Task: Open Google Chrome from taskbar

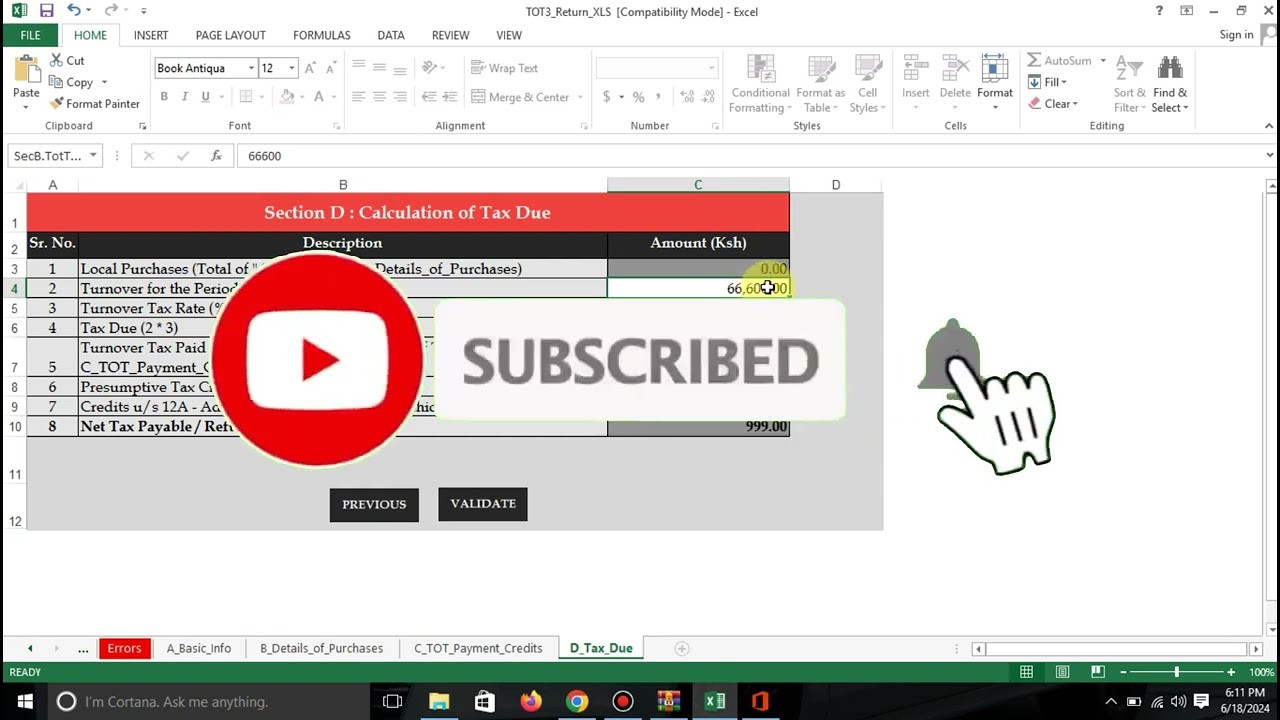Action: (577, 701)
